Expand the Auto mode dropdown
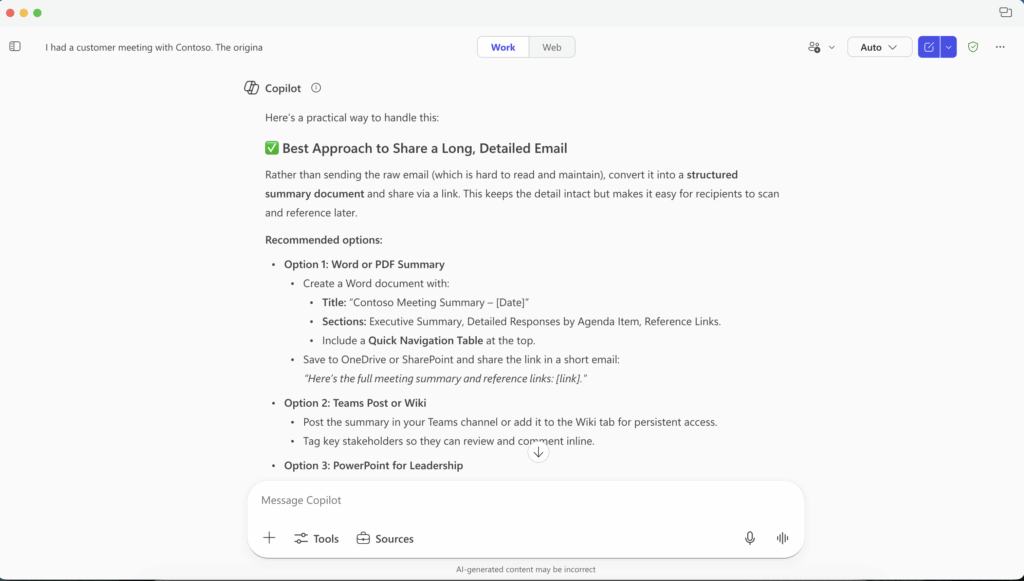Viewport: 1024px width, 581px height. point(879,47)
